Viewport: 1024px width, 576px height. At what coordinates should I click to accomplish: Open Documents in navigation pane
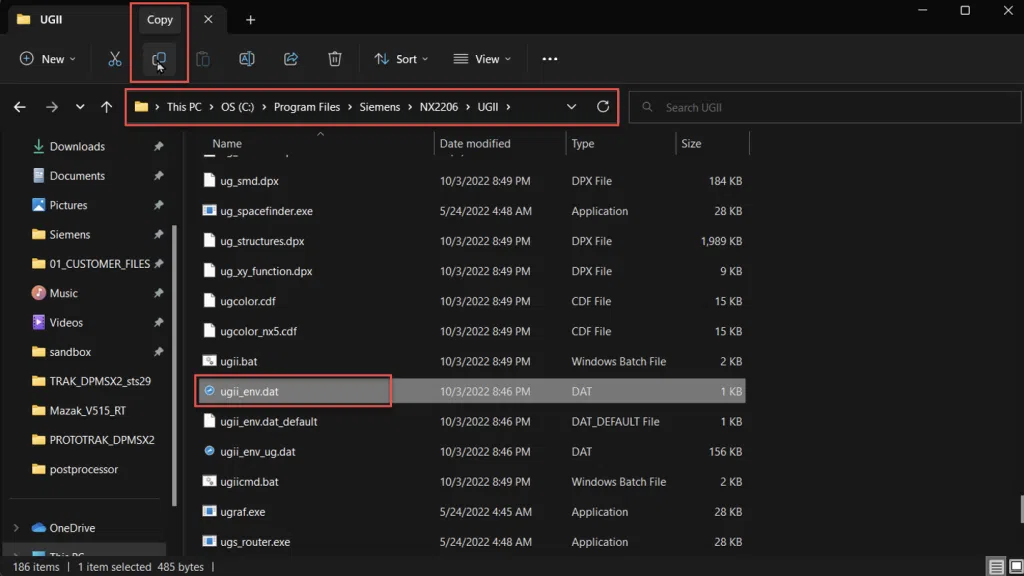tap(77, 176)
